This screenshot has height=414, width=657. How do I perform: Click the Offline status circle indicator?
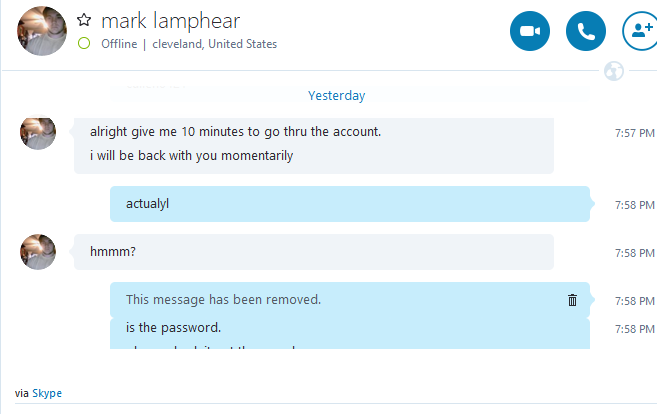pyautogui.click(x=84, y=43)
